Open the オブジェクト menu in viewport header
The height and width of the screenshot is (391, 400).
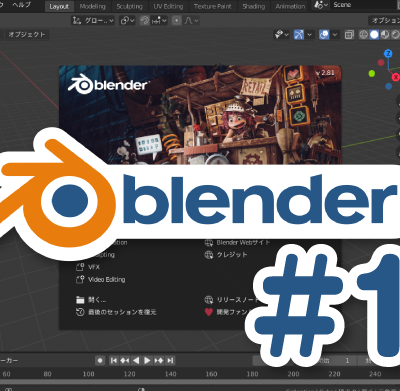click(26, 34)
